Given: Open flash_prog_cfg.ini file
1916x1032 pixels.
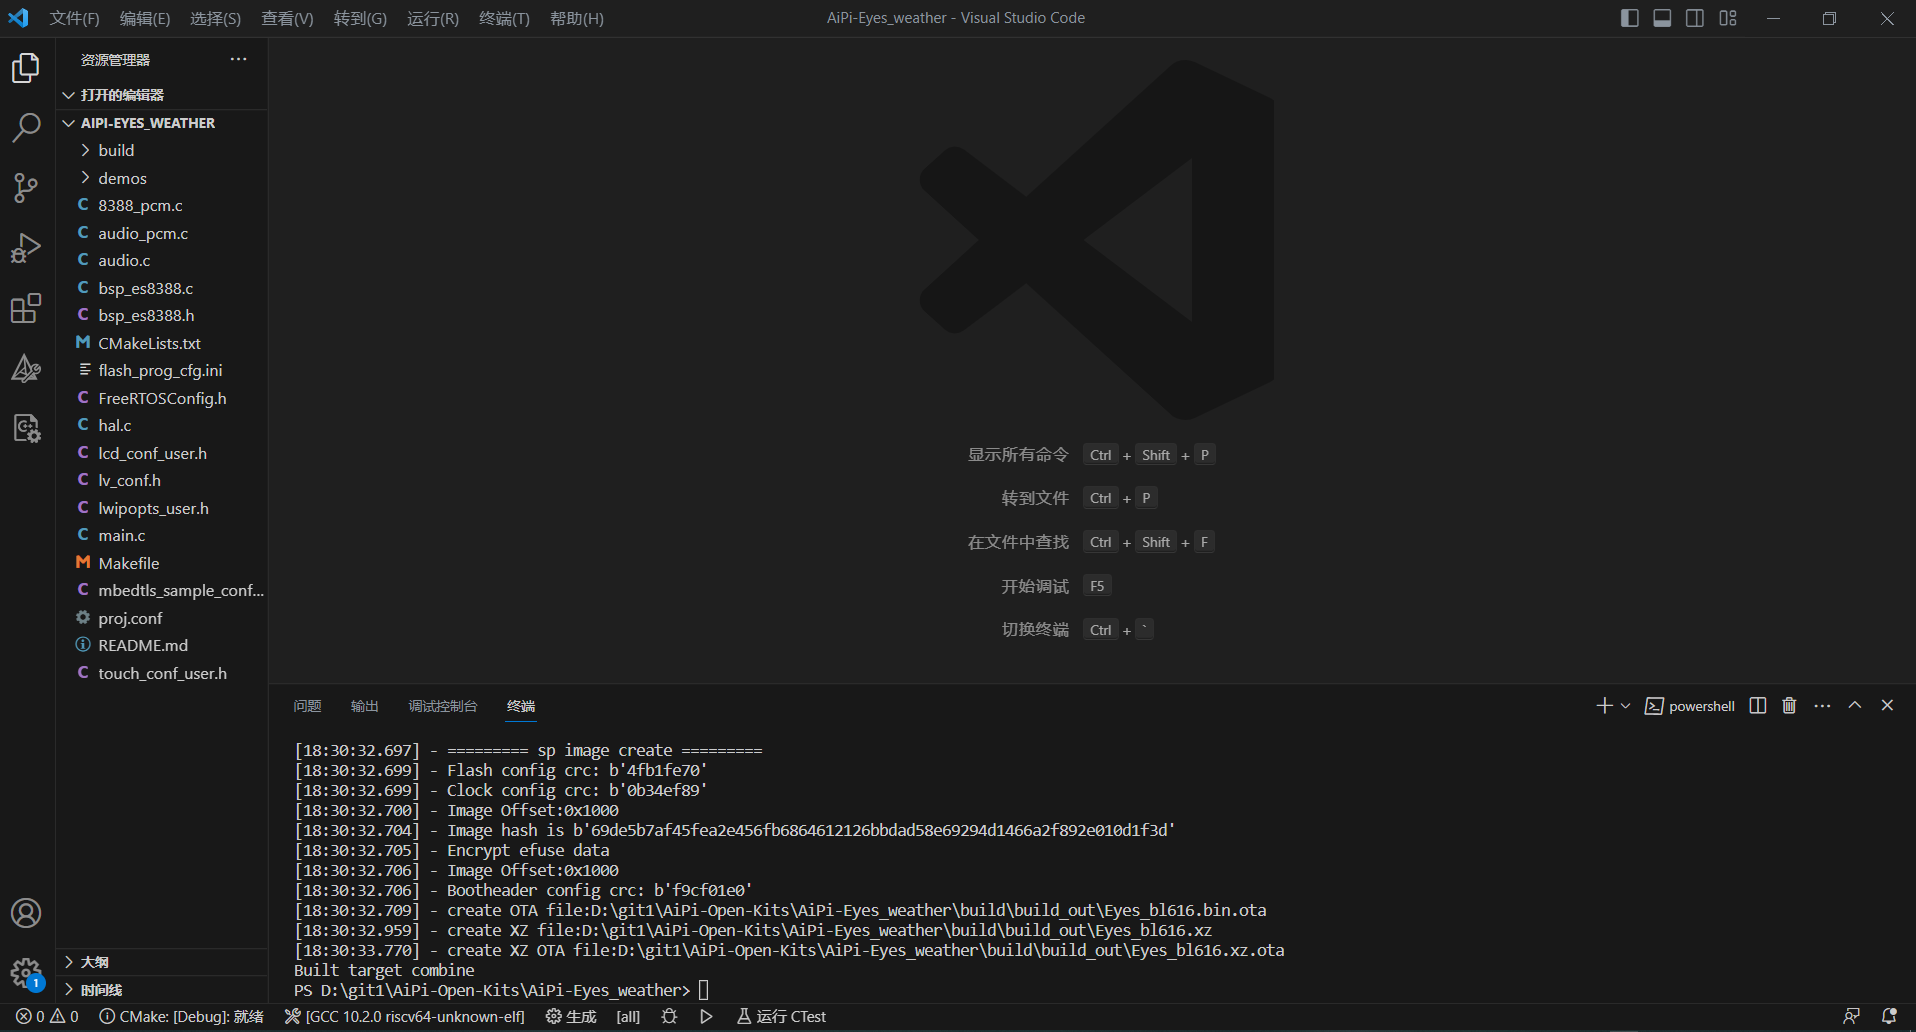Looking at the screenshot, I should 162,370.
